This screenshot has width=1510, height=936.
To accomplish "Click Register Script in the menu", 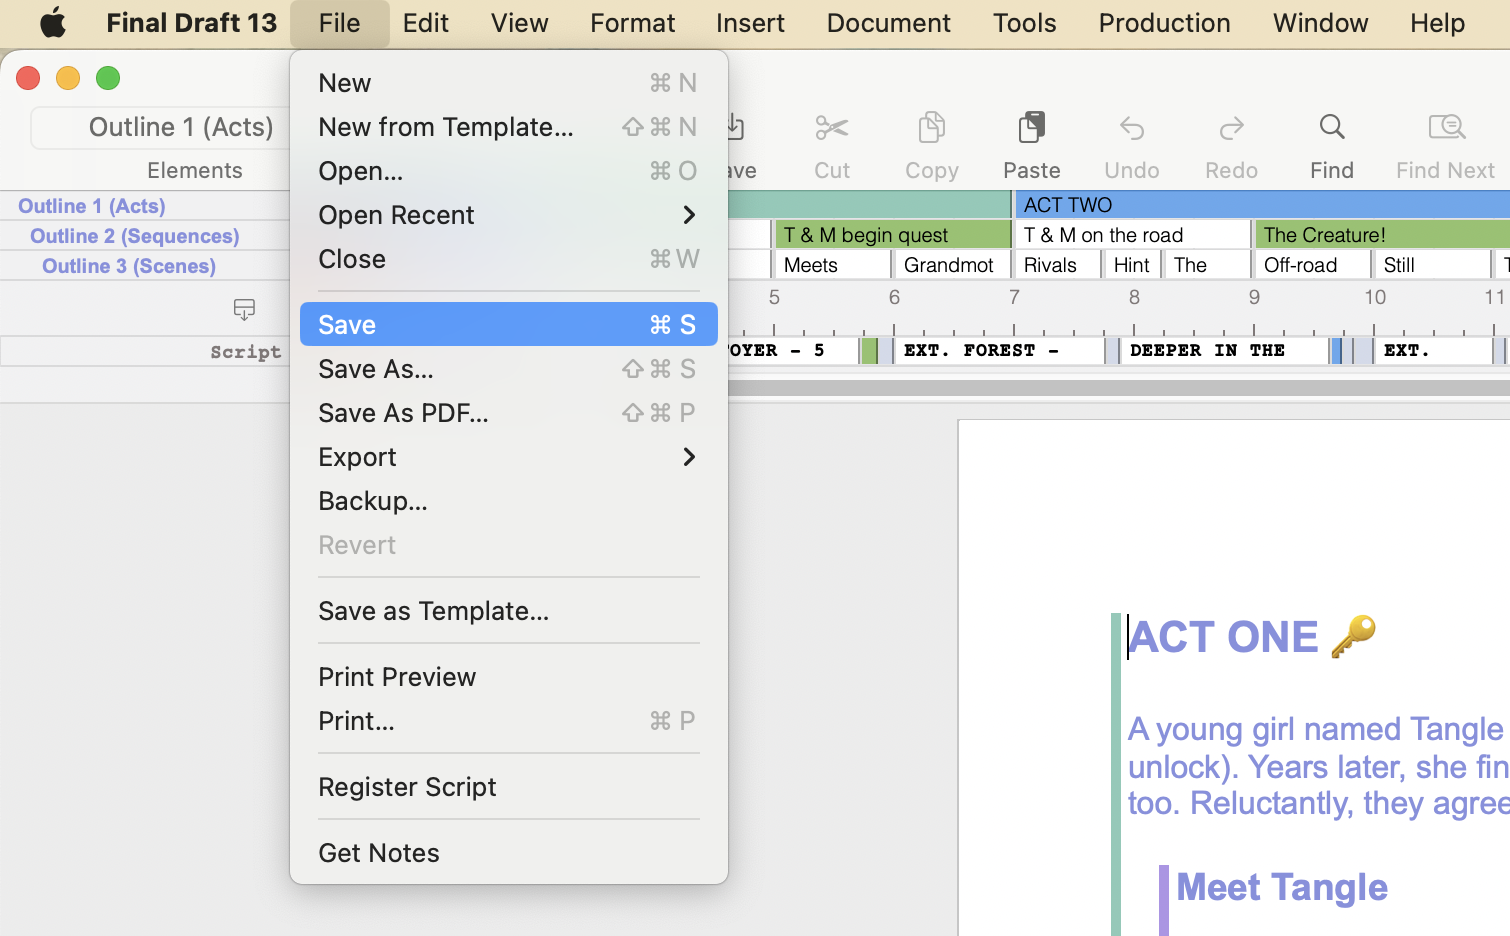I will point(407,787).
